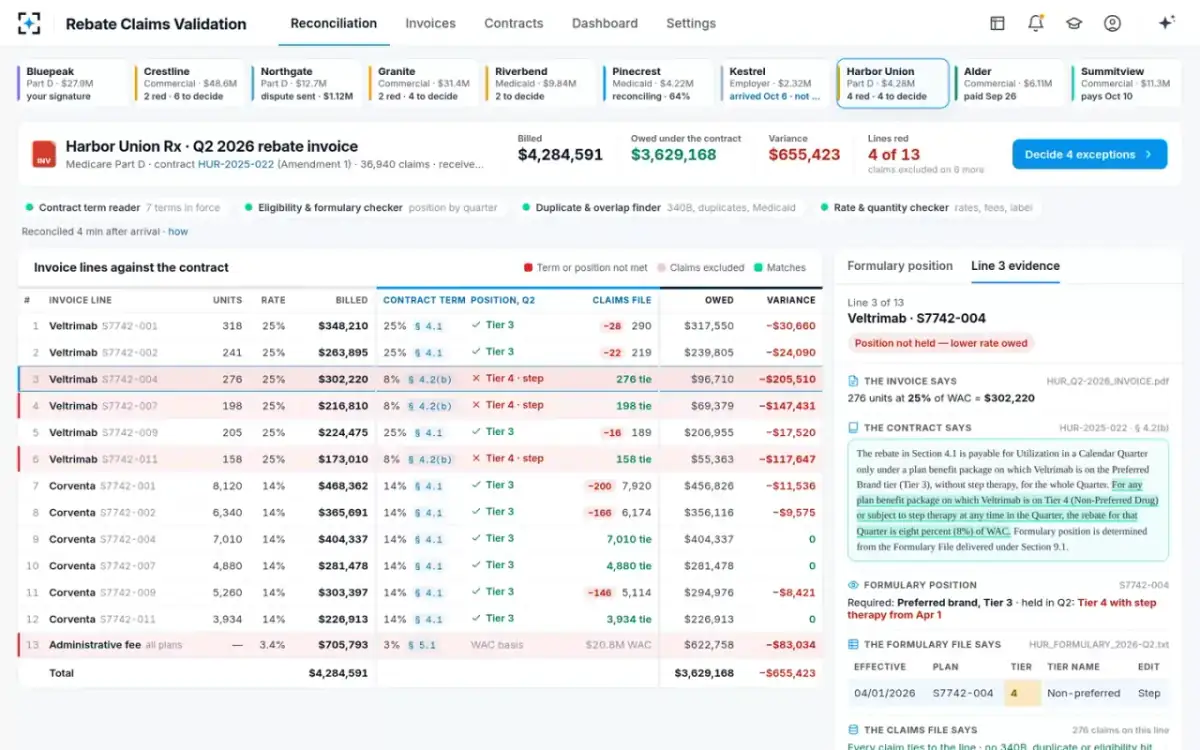Image resolution: width=1200 pixels, height=750 pixels.
Task: Click the green check on line 1 Tier 3
Action: [476, 325]
